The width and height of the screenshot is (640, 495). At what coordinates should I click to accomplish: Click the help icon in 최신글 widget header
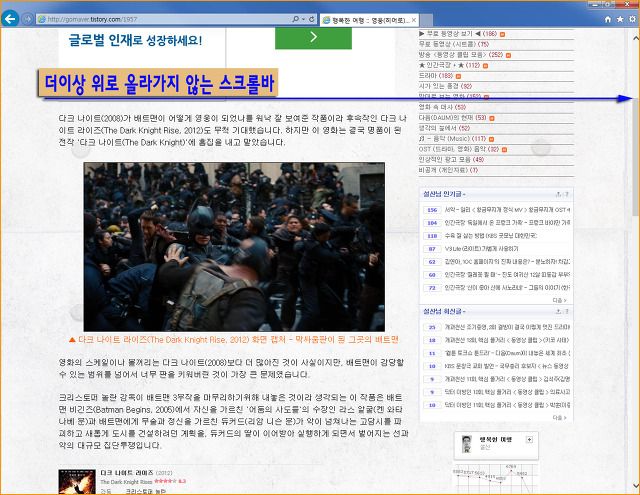tap(567, 312)
